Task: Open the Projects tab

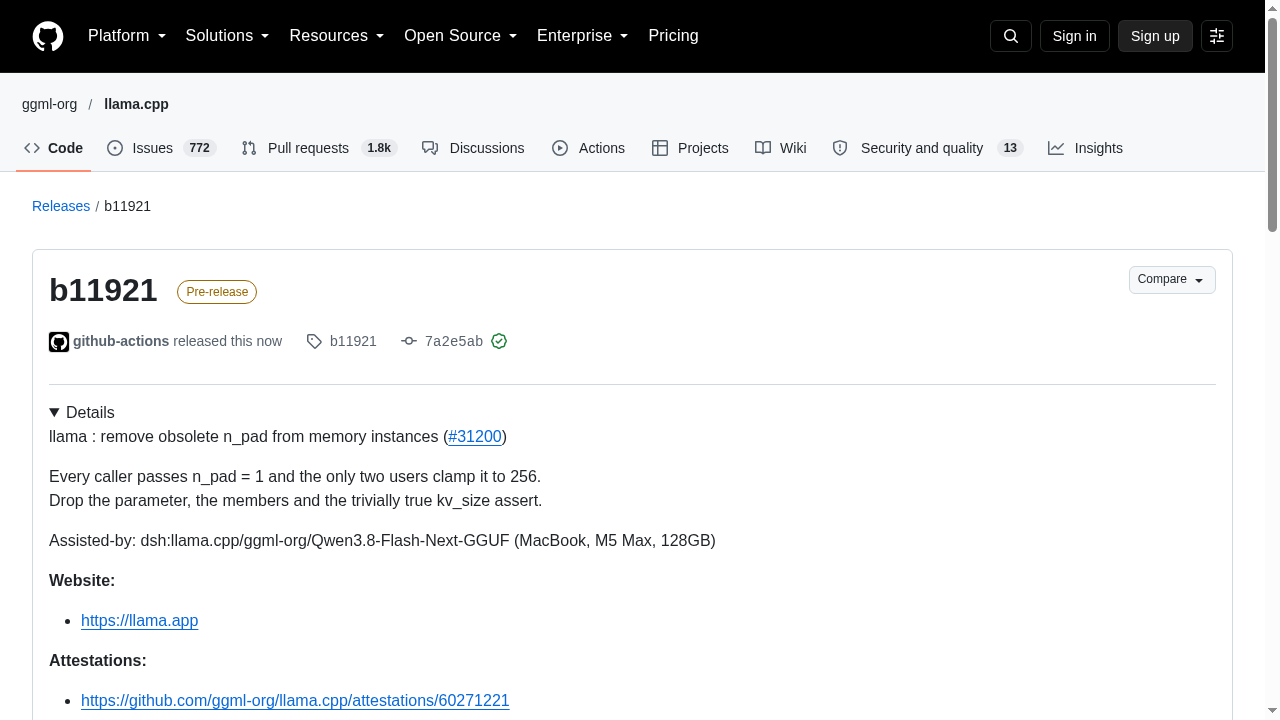Action: point(690,148)
